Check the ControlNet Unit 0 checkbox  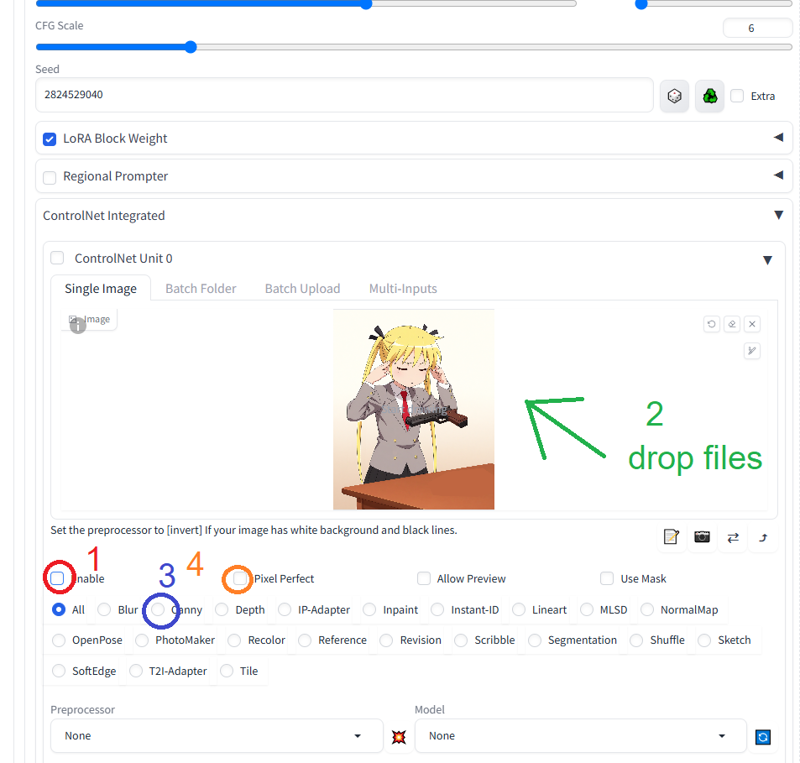57,258
